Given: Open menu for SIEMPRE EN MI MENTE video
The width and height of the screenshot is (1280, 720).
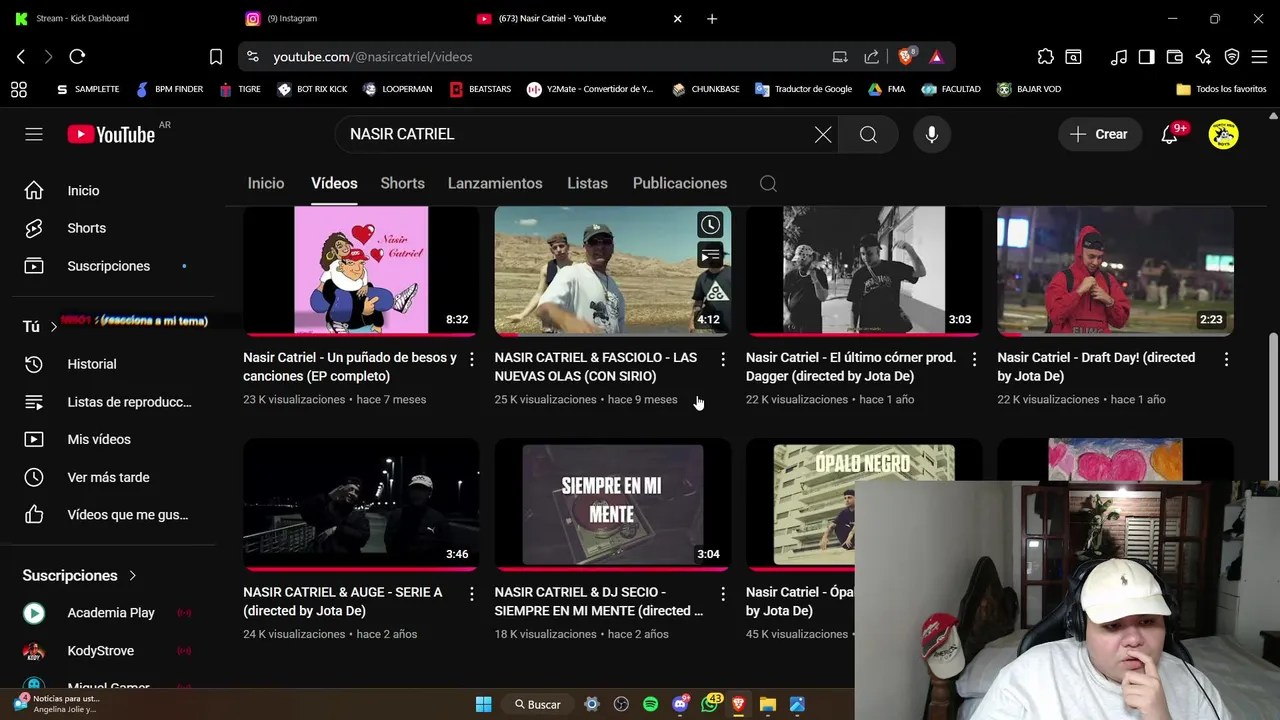Looking at the screenshot, I should pyautogui.click(x=723, y=594).
